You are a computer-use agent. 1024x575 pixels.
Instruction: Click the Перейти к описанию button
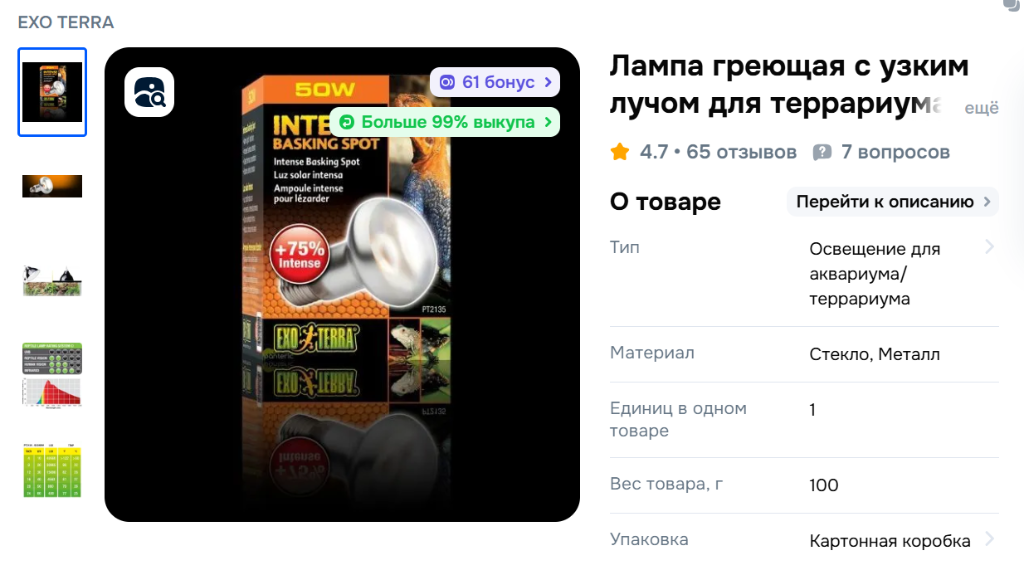(x=893, y=202)
